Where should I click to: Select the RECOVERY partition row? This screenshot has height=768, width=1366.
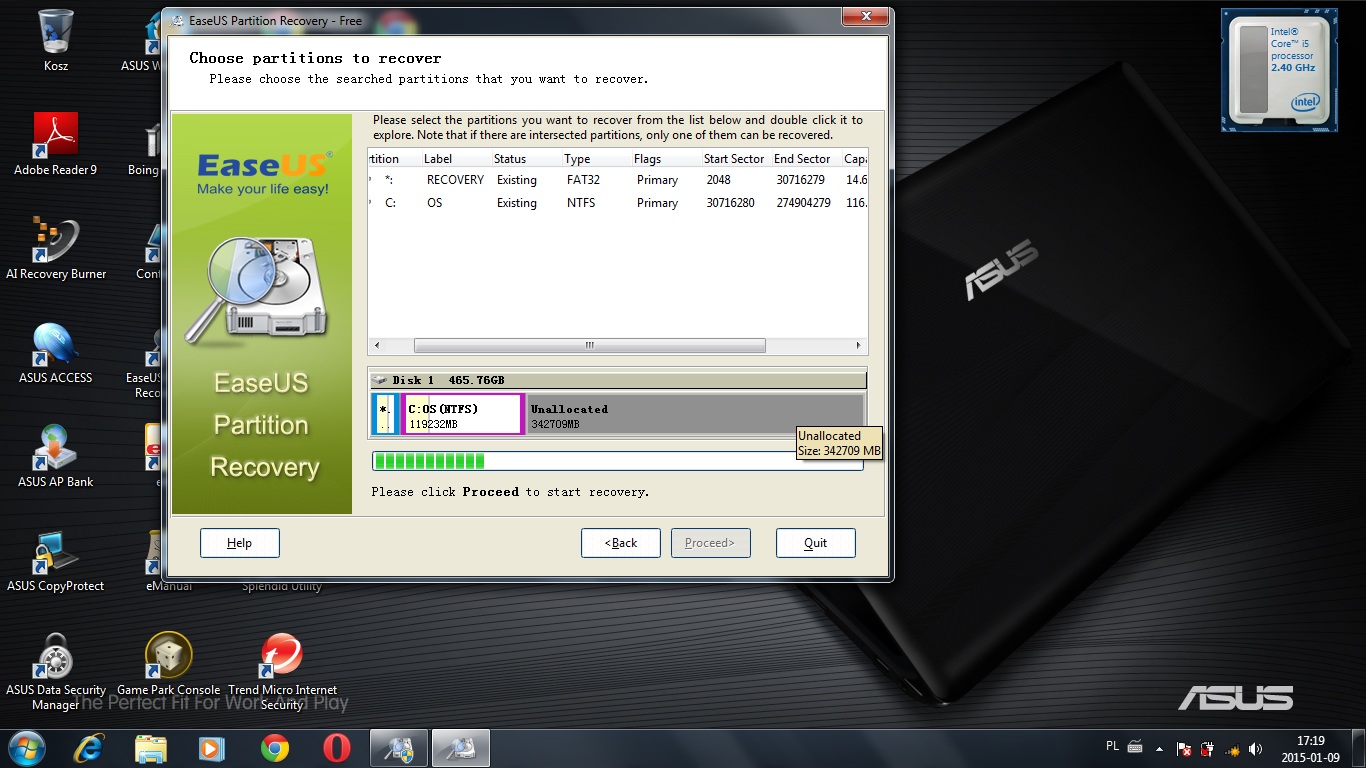[x=618, y=180]
